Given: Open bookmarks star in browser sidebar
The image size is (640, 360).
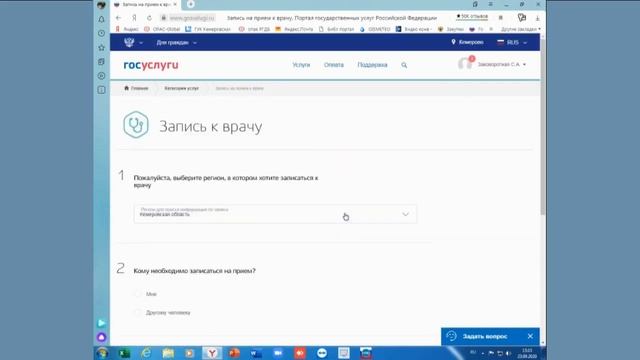Looking at the screenshot, I should click(x=102, y=48).
